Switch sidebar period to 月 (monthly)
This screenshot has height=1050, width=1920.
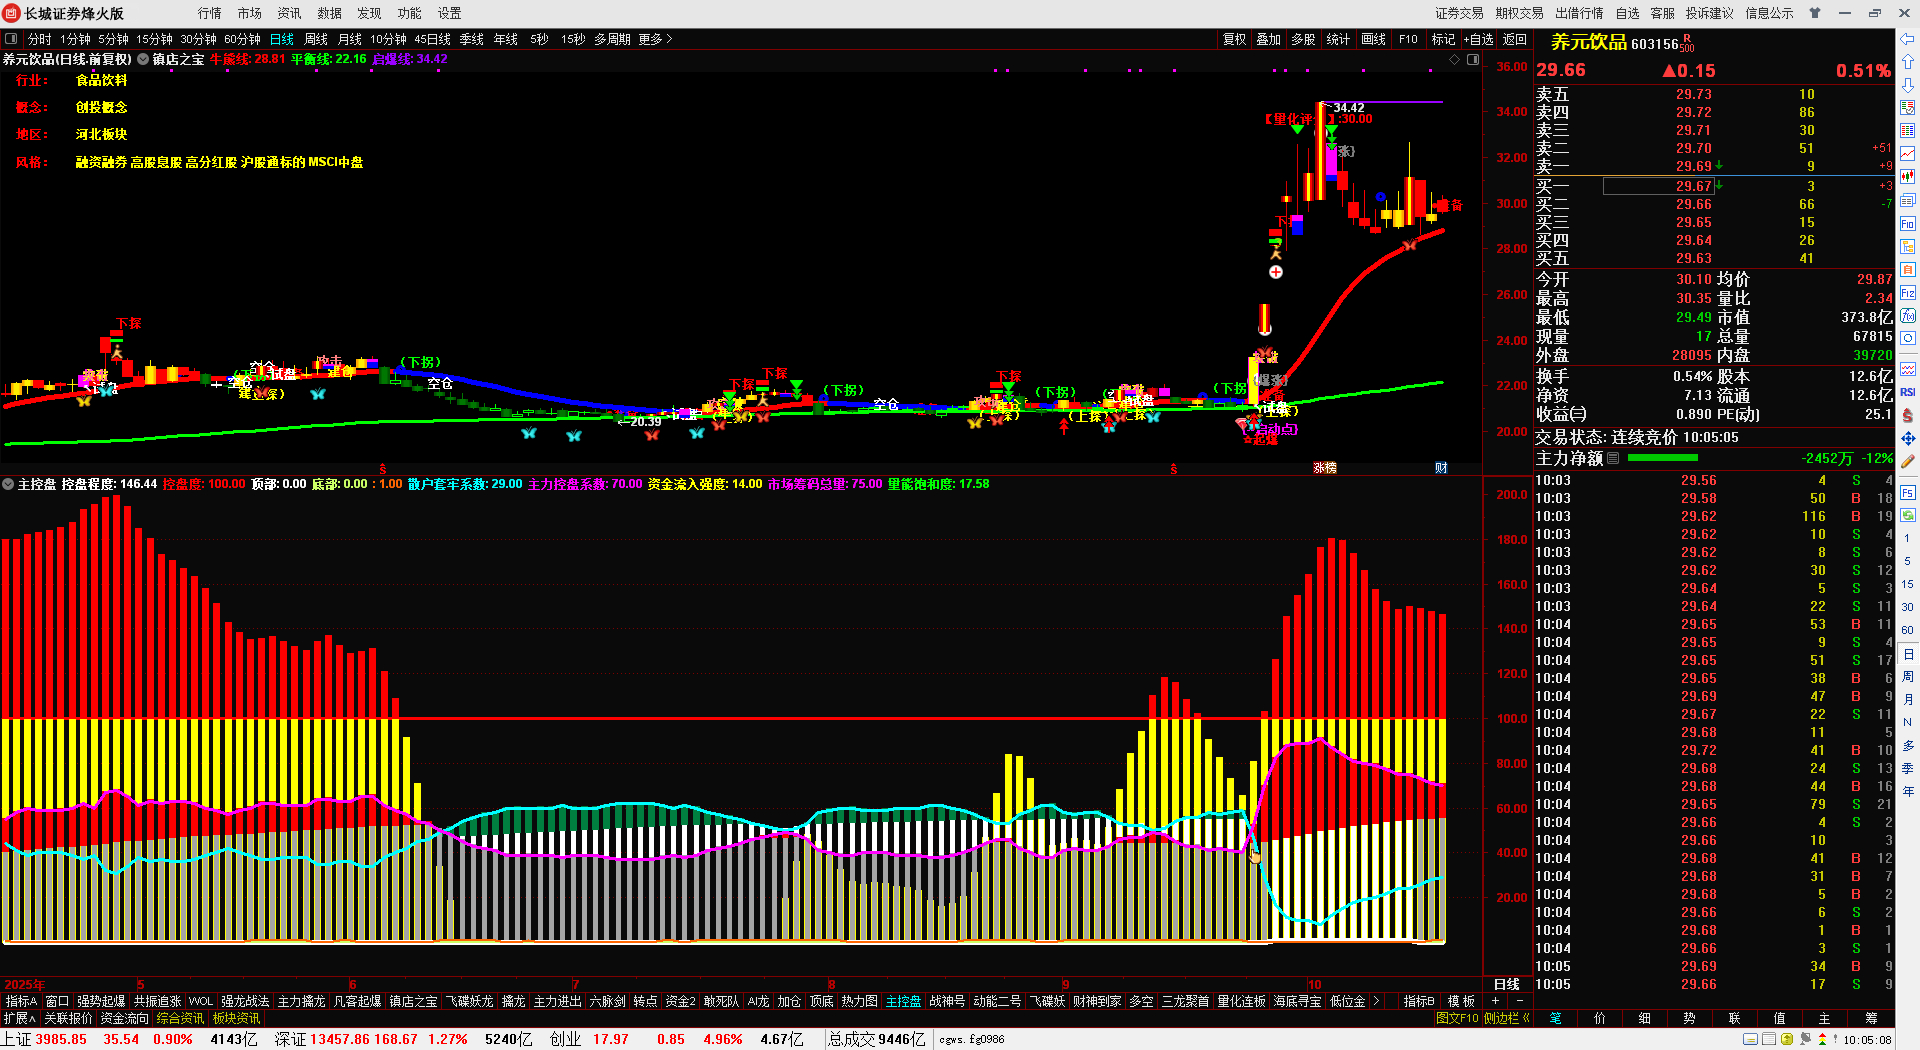coord(1908,700)
